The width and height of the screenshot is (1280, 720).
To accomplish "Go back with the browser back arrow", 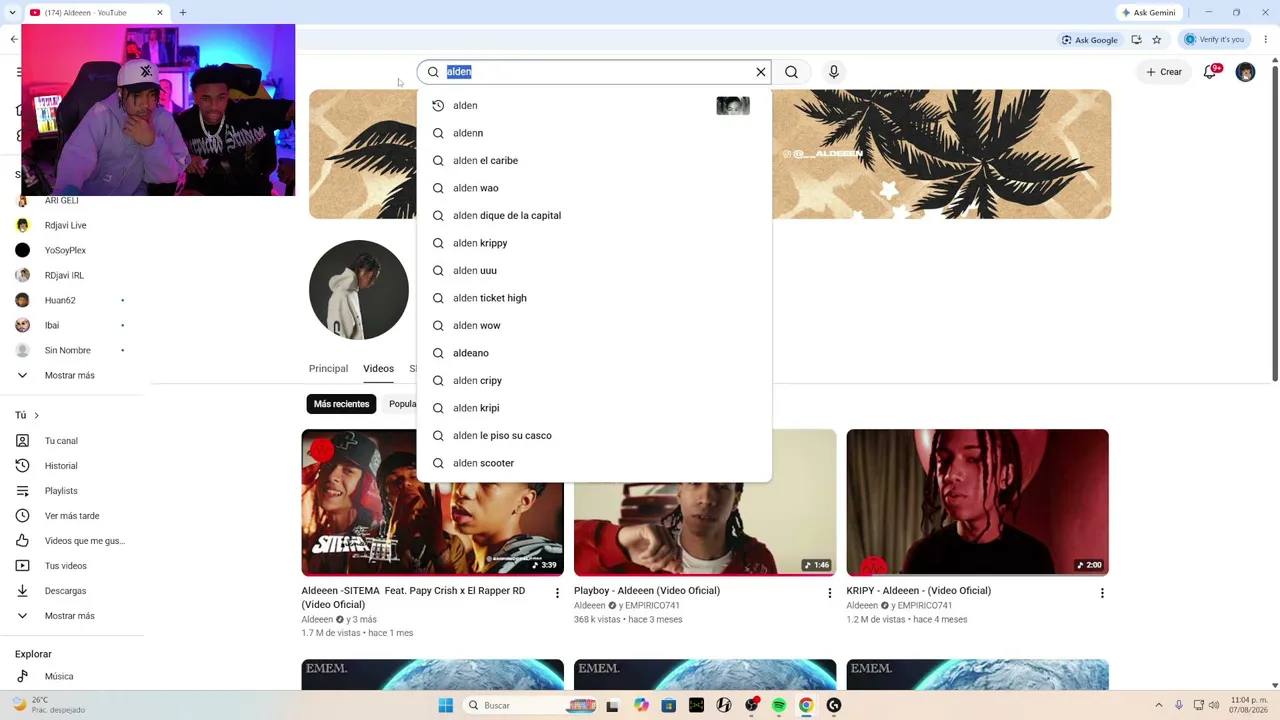I will coord(14,40).
